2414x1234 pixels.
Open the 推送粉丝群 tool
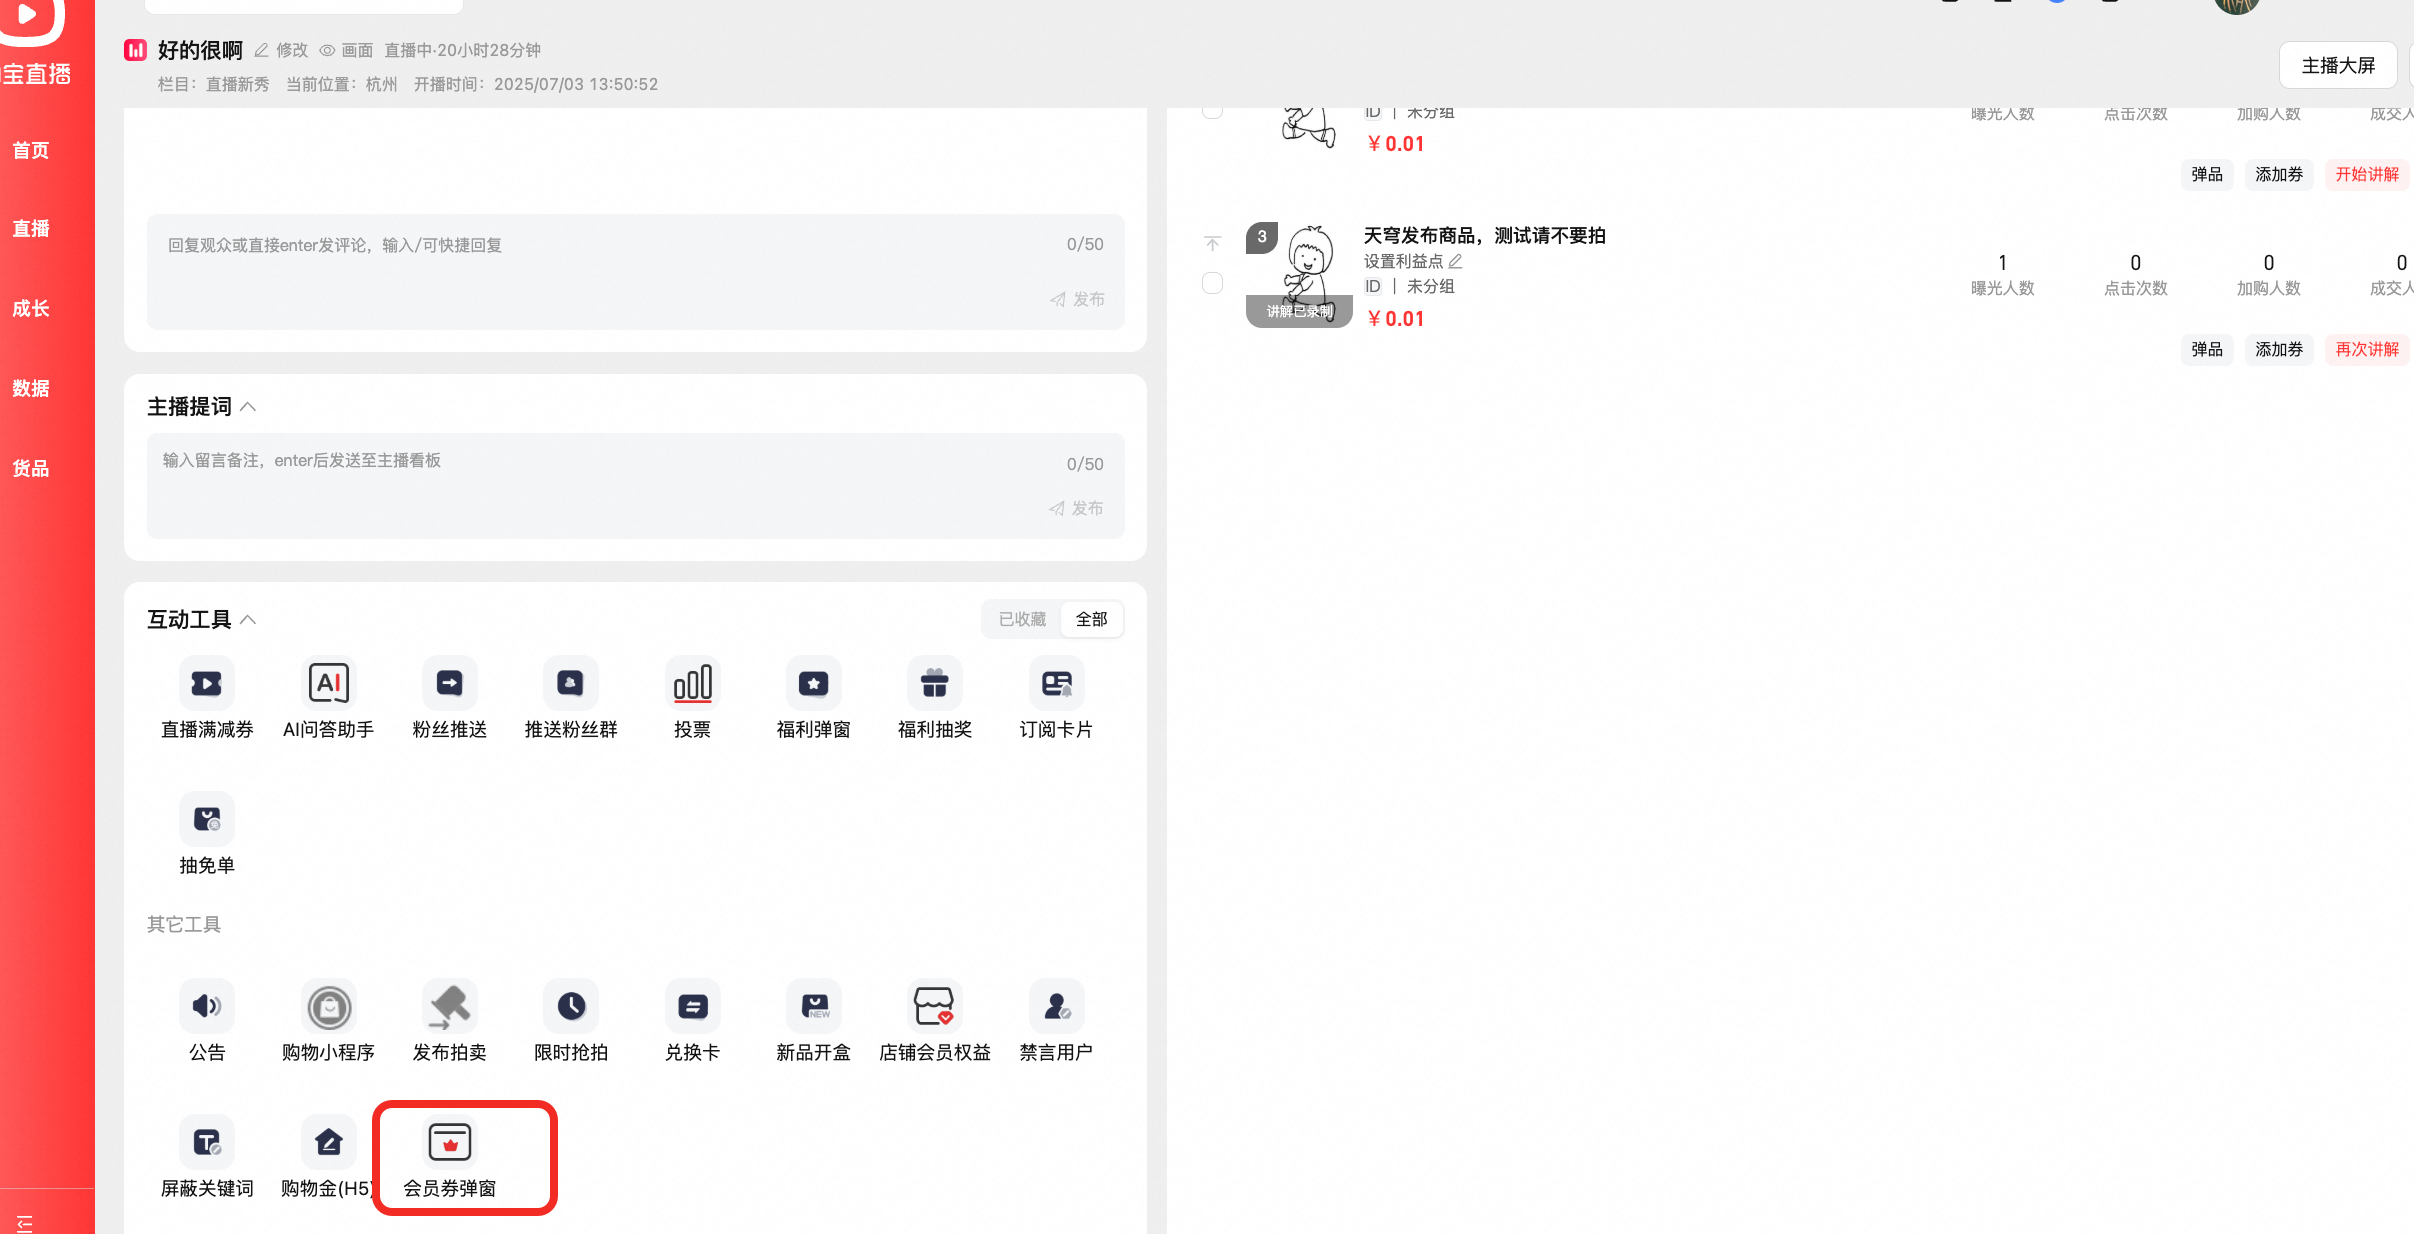(571, 699)
